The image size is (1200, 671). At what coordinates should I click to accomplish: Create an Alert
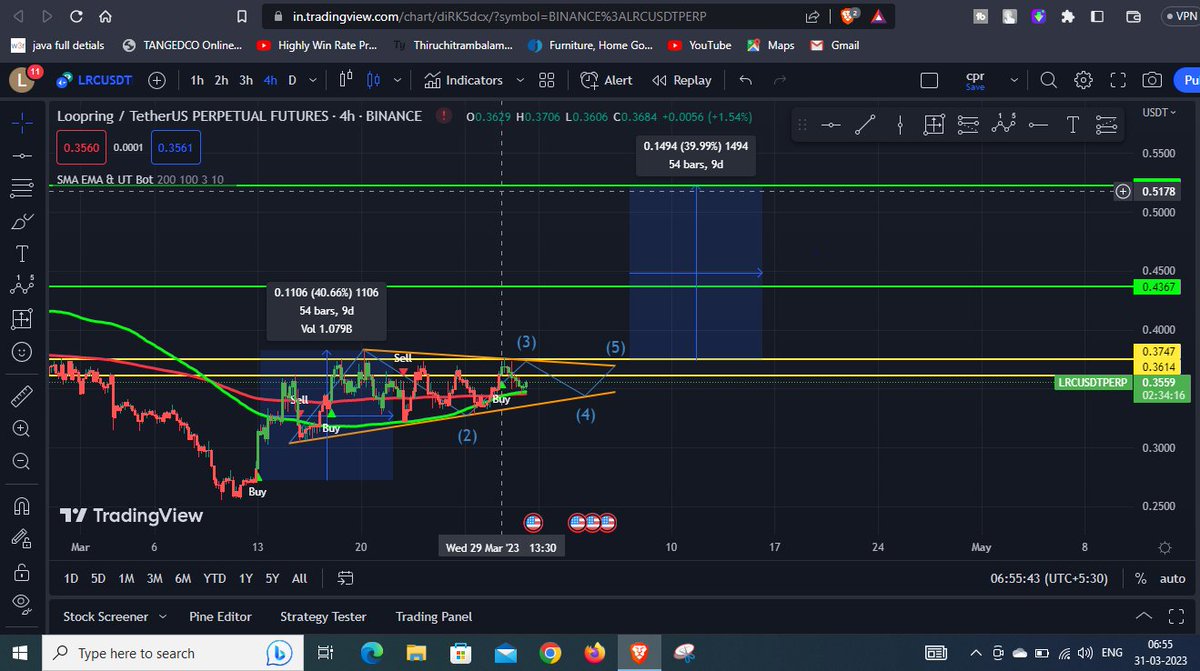(606, 80)
